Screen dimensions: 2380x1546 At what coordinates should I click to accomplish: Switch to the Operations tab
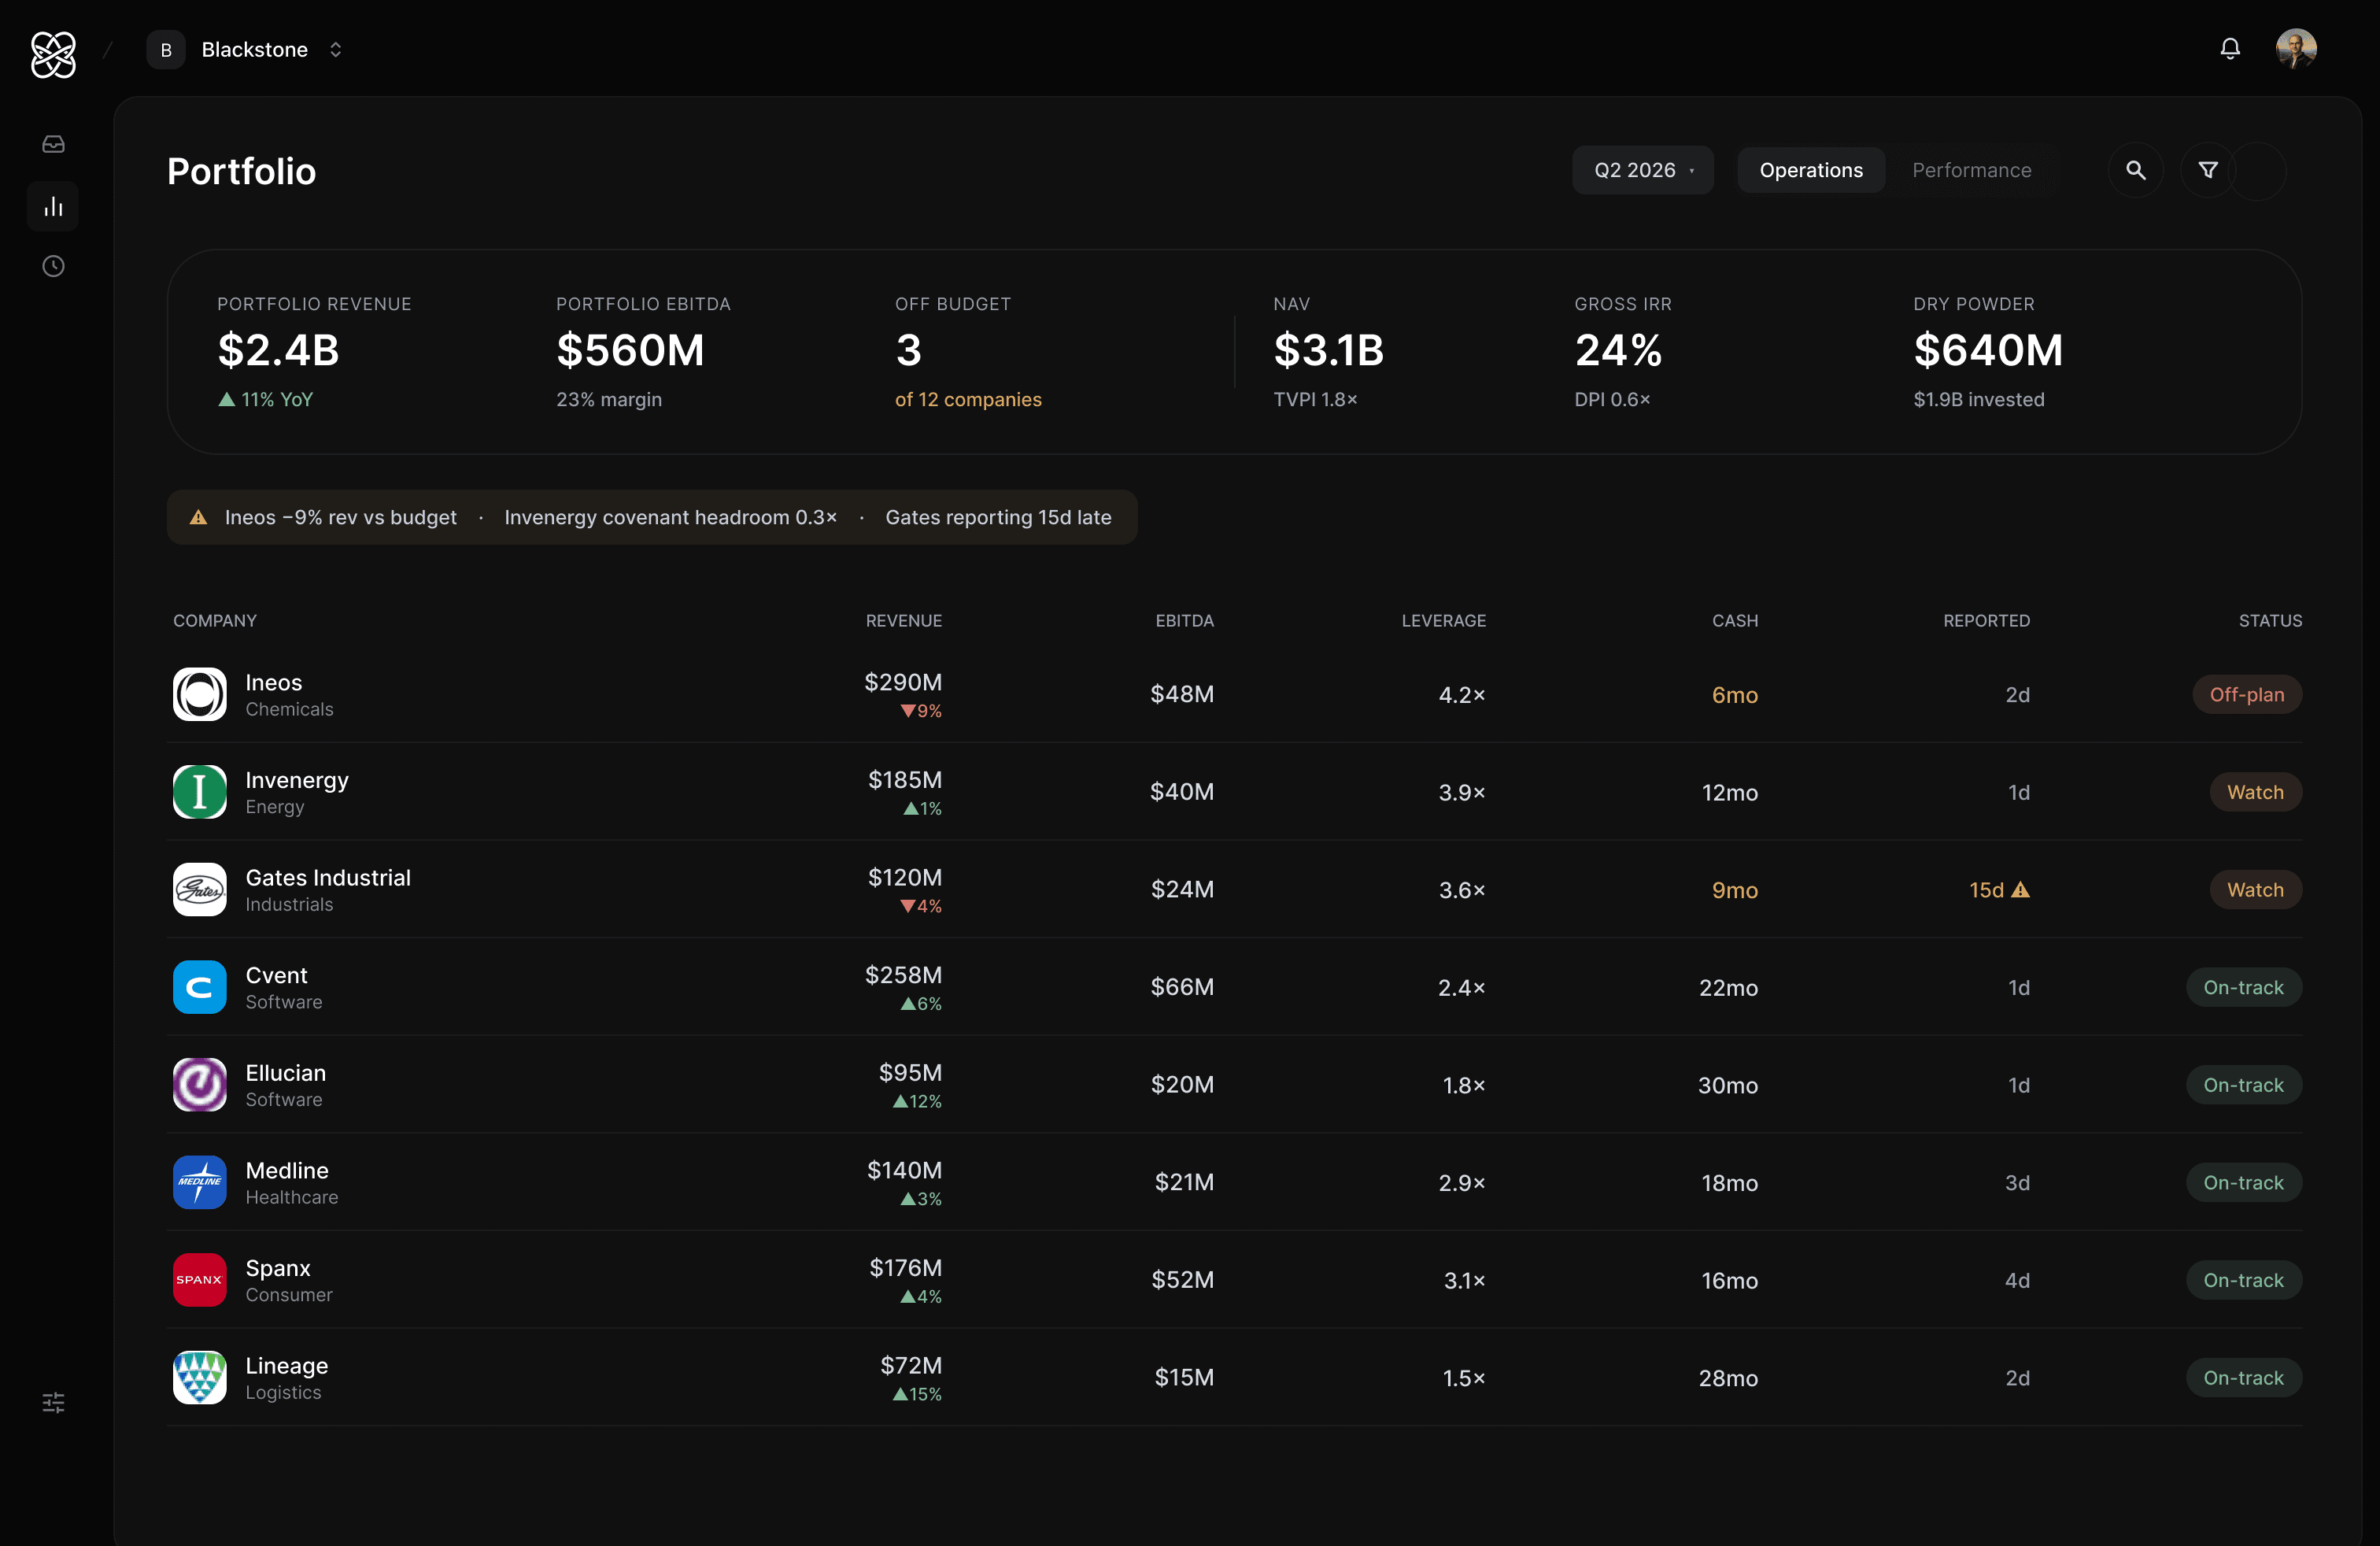point(1810,171)
